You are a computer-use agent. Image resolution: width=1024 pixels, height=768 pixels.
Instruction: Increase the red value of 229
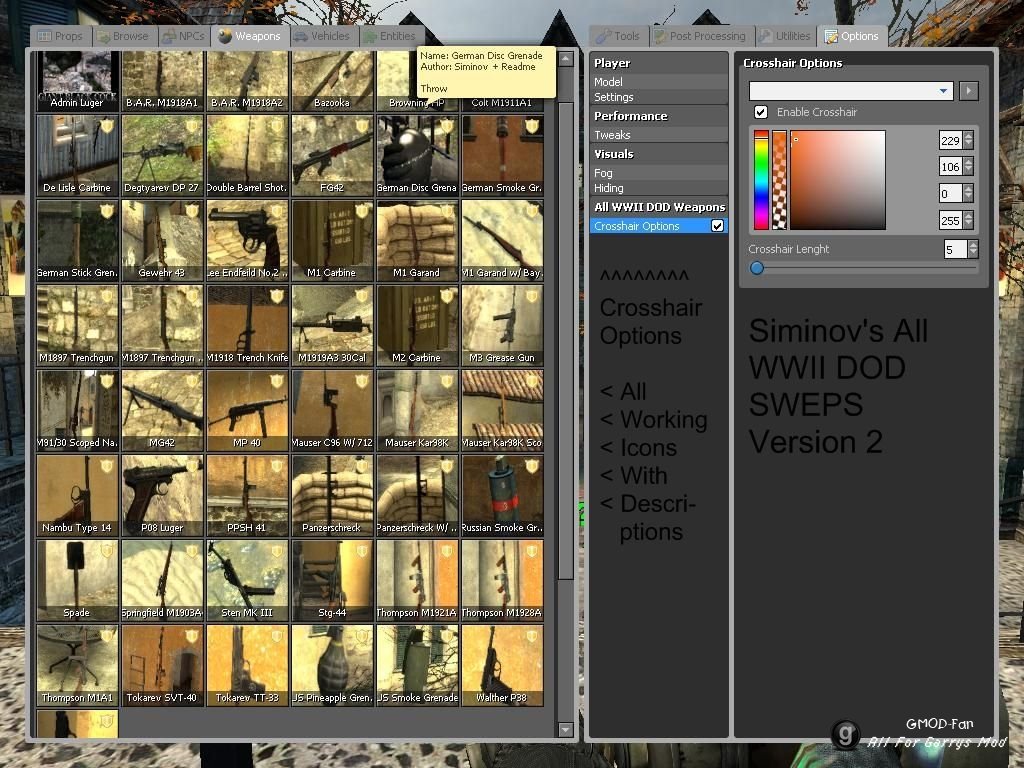pyautogui.click(x=968, y=136)
